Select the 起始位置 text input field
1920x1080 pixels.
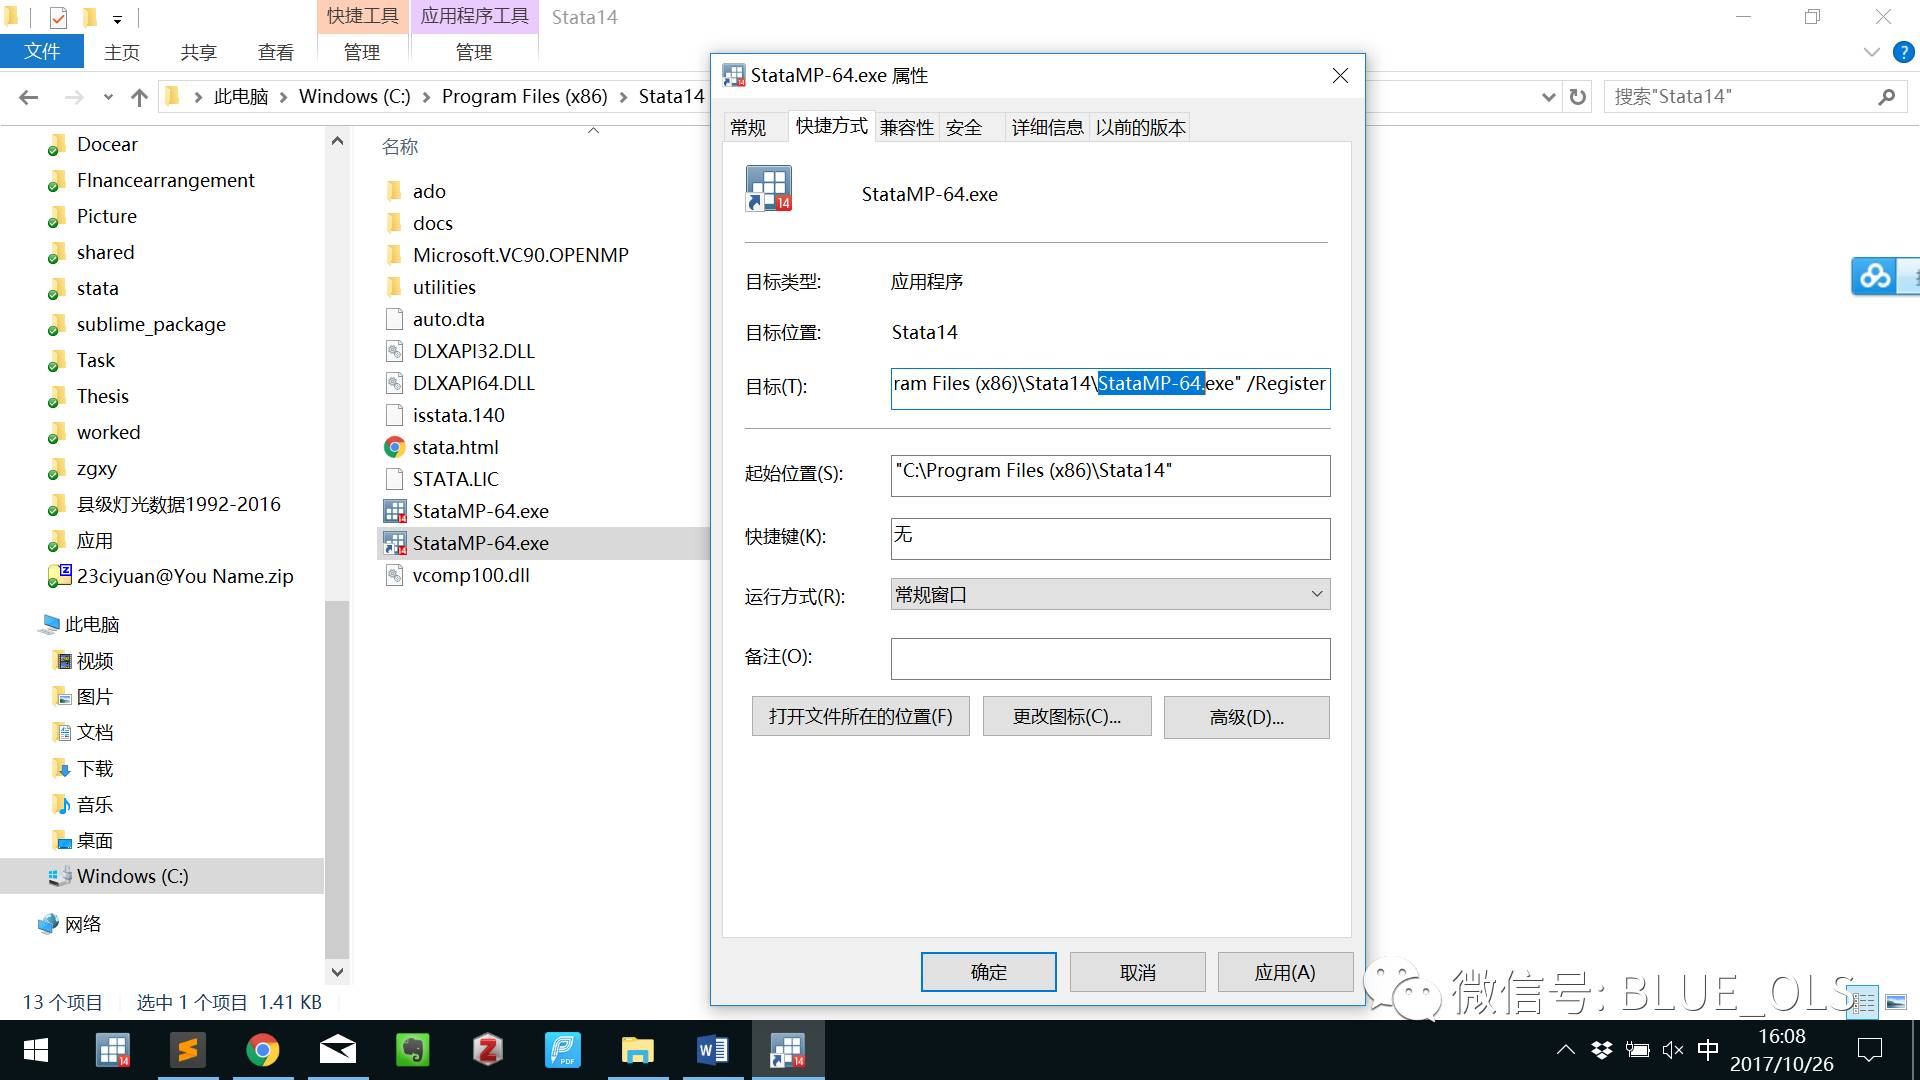tap(1109, 471)
